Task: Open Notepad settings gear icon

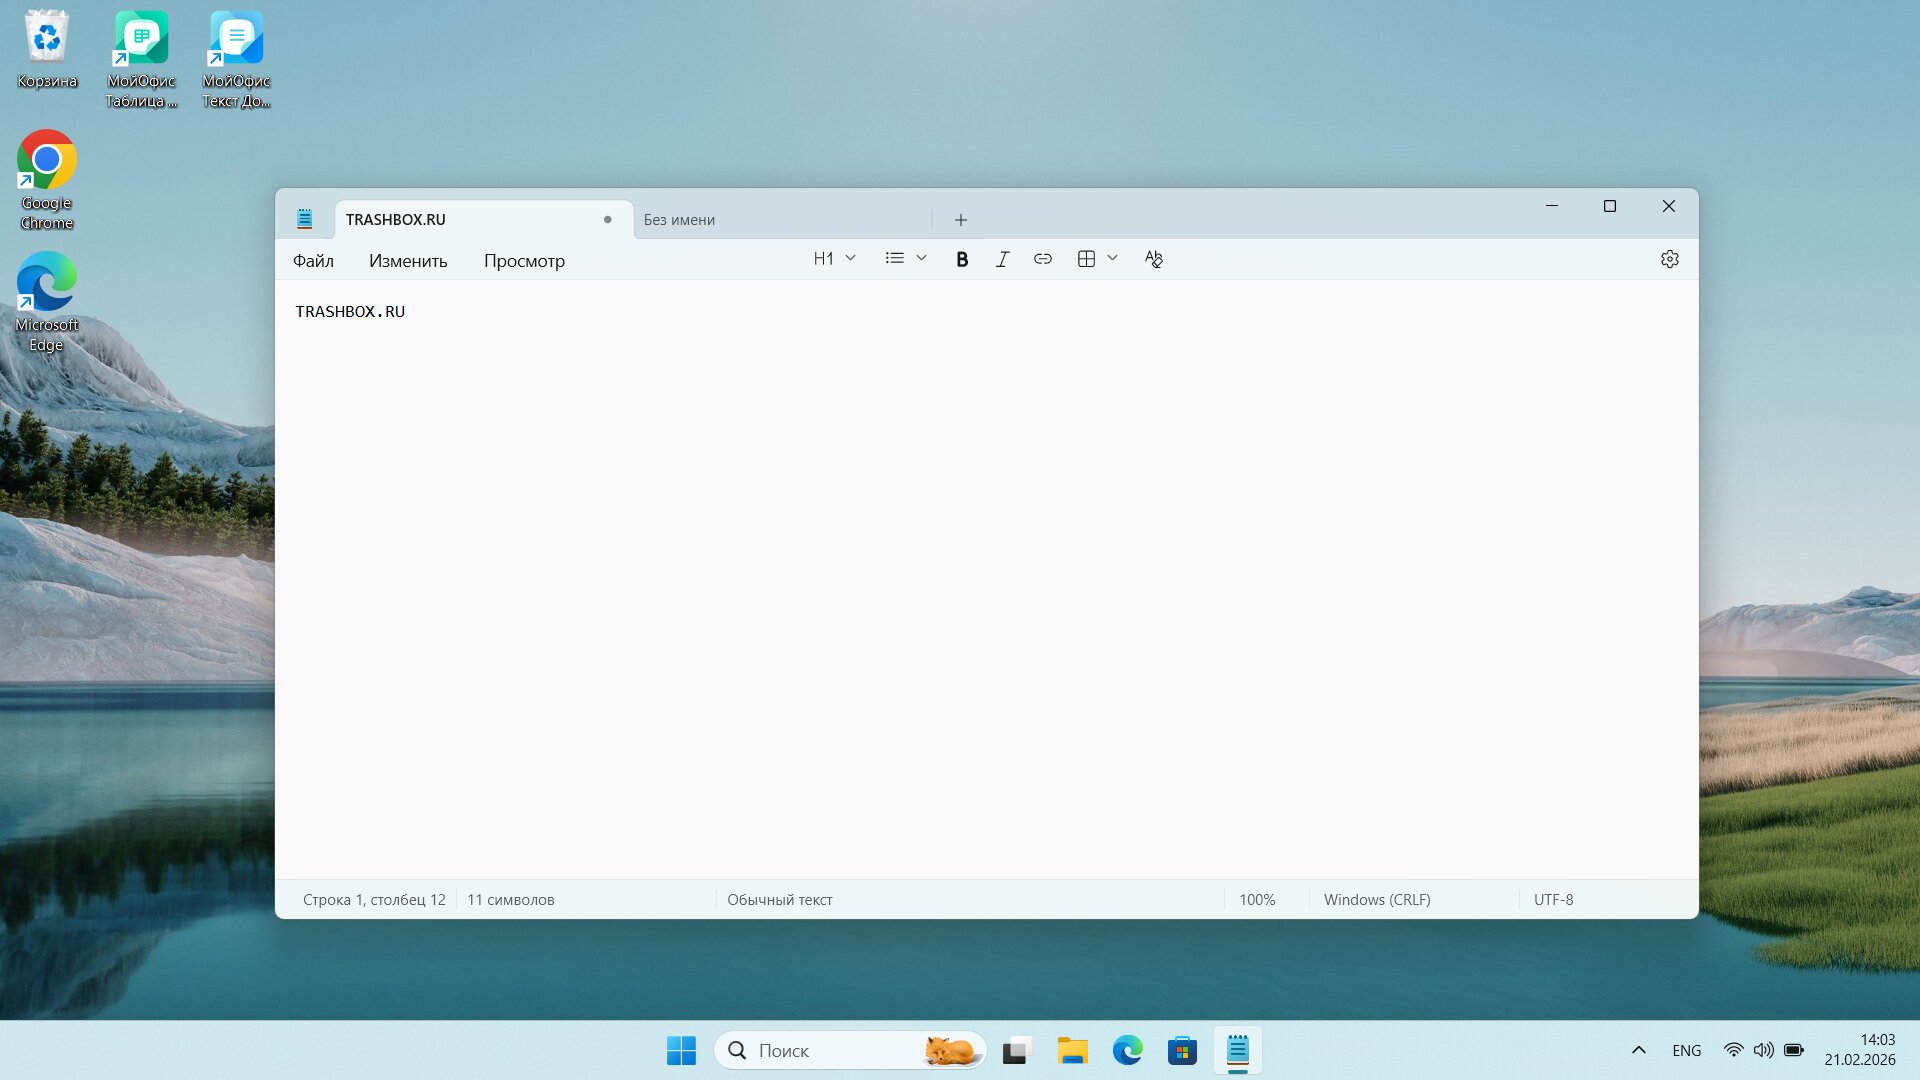Action: (x=1669, y=259)
